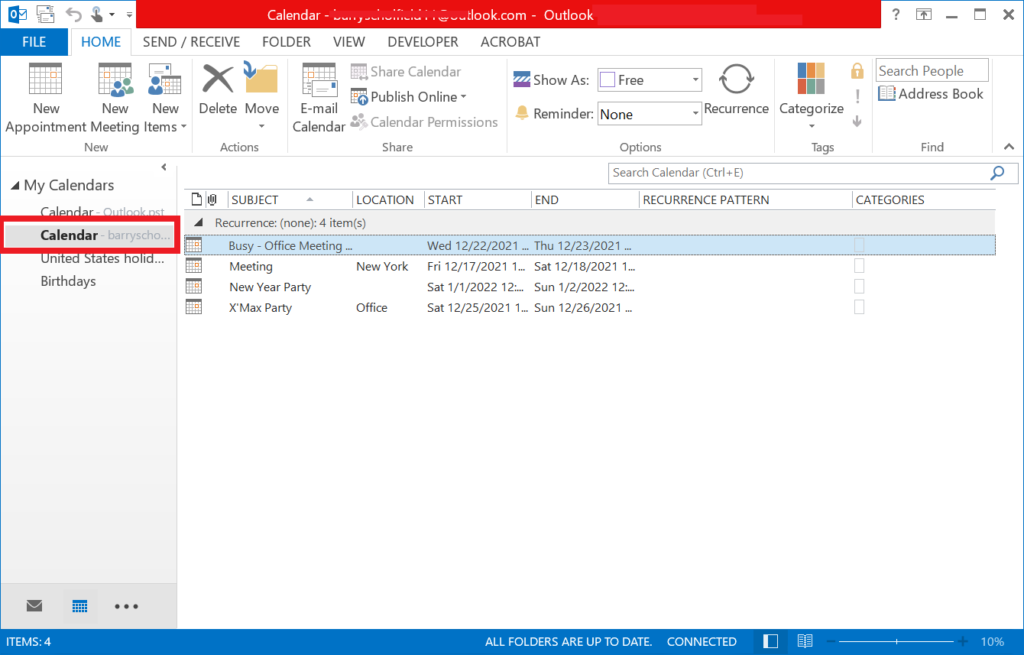Open the Address Book
The width and height of the screenshot is (1024, 655).
click(931, 94)
